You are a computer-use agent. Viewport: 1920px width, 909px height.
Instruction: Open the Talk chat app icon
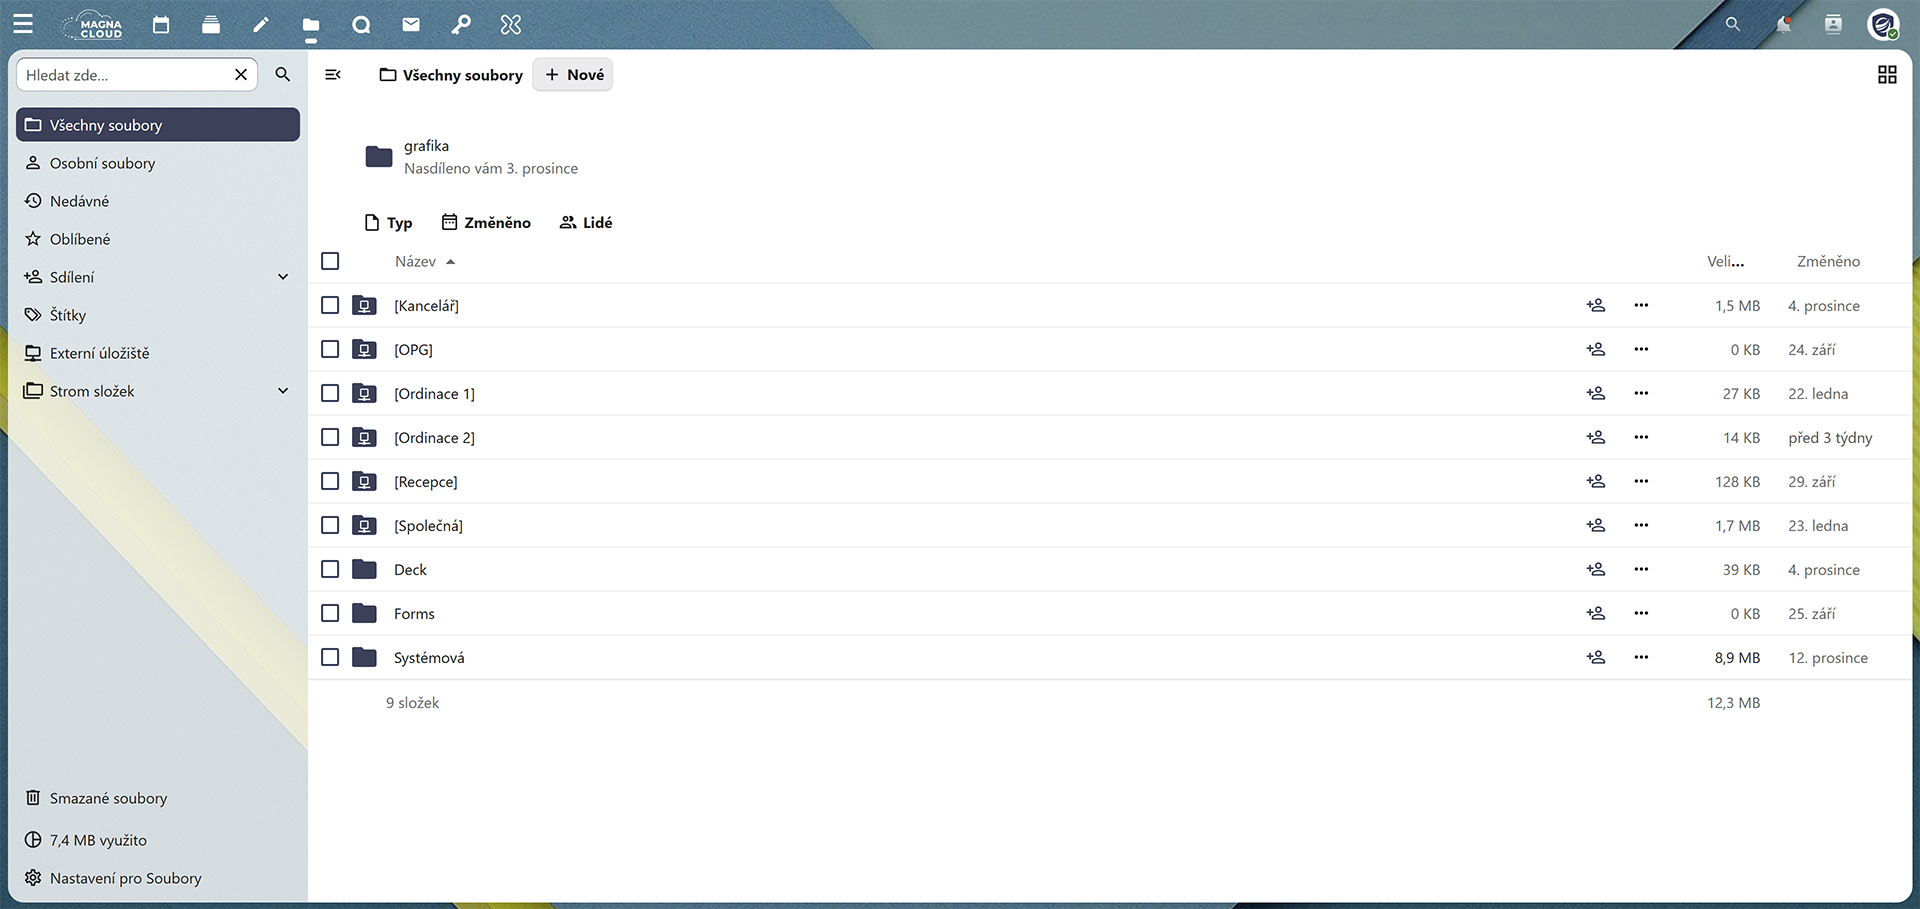point(361,25)
